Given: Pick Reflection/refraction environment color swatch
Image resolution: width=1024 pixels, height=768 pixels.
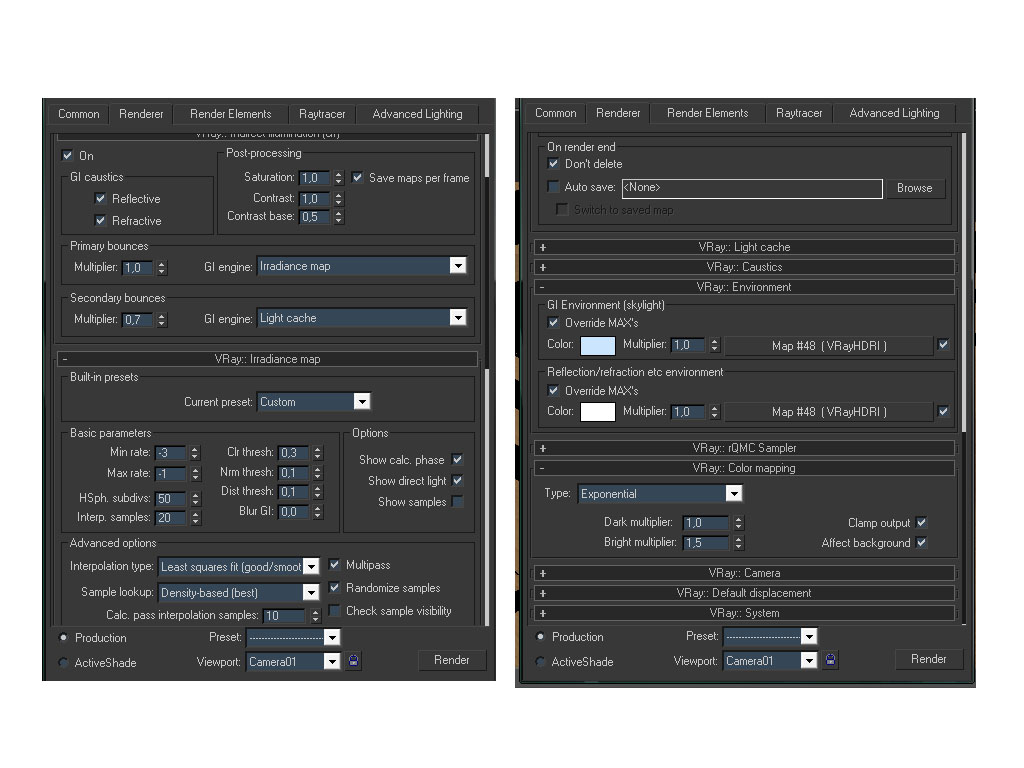Looking at the screenshot, I should coord(598,411).
